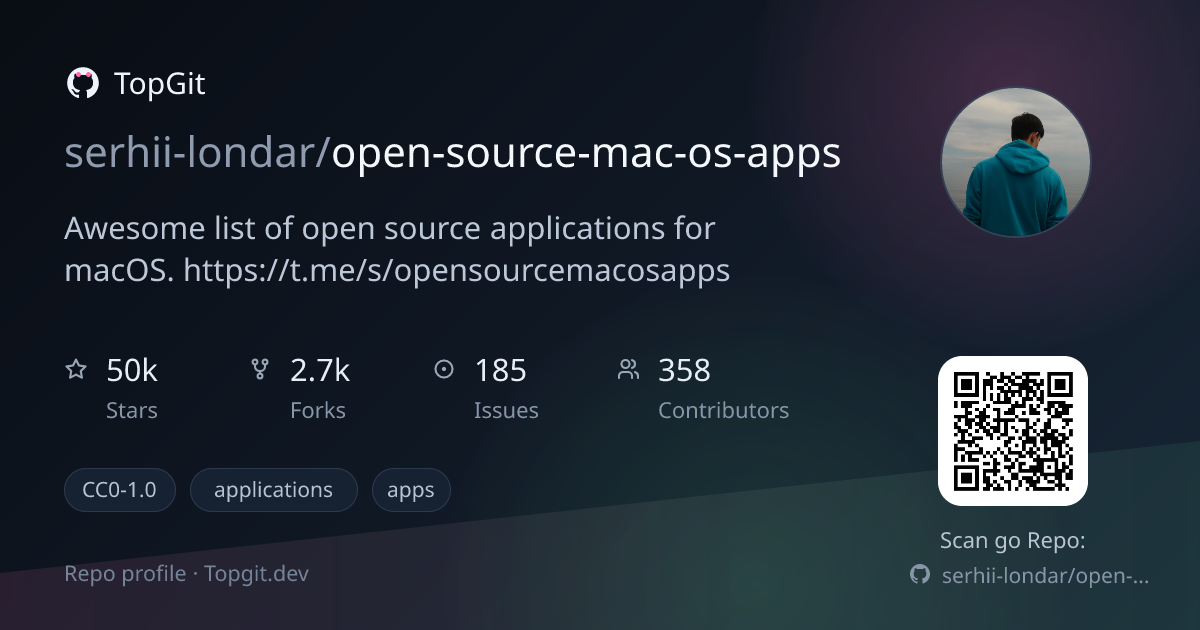
Task: Click the TopGit logo icon
Action: (82, 83)
